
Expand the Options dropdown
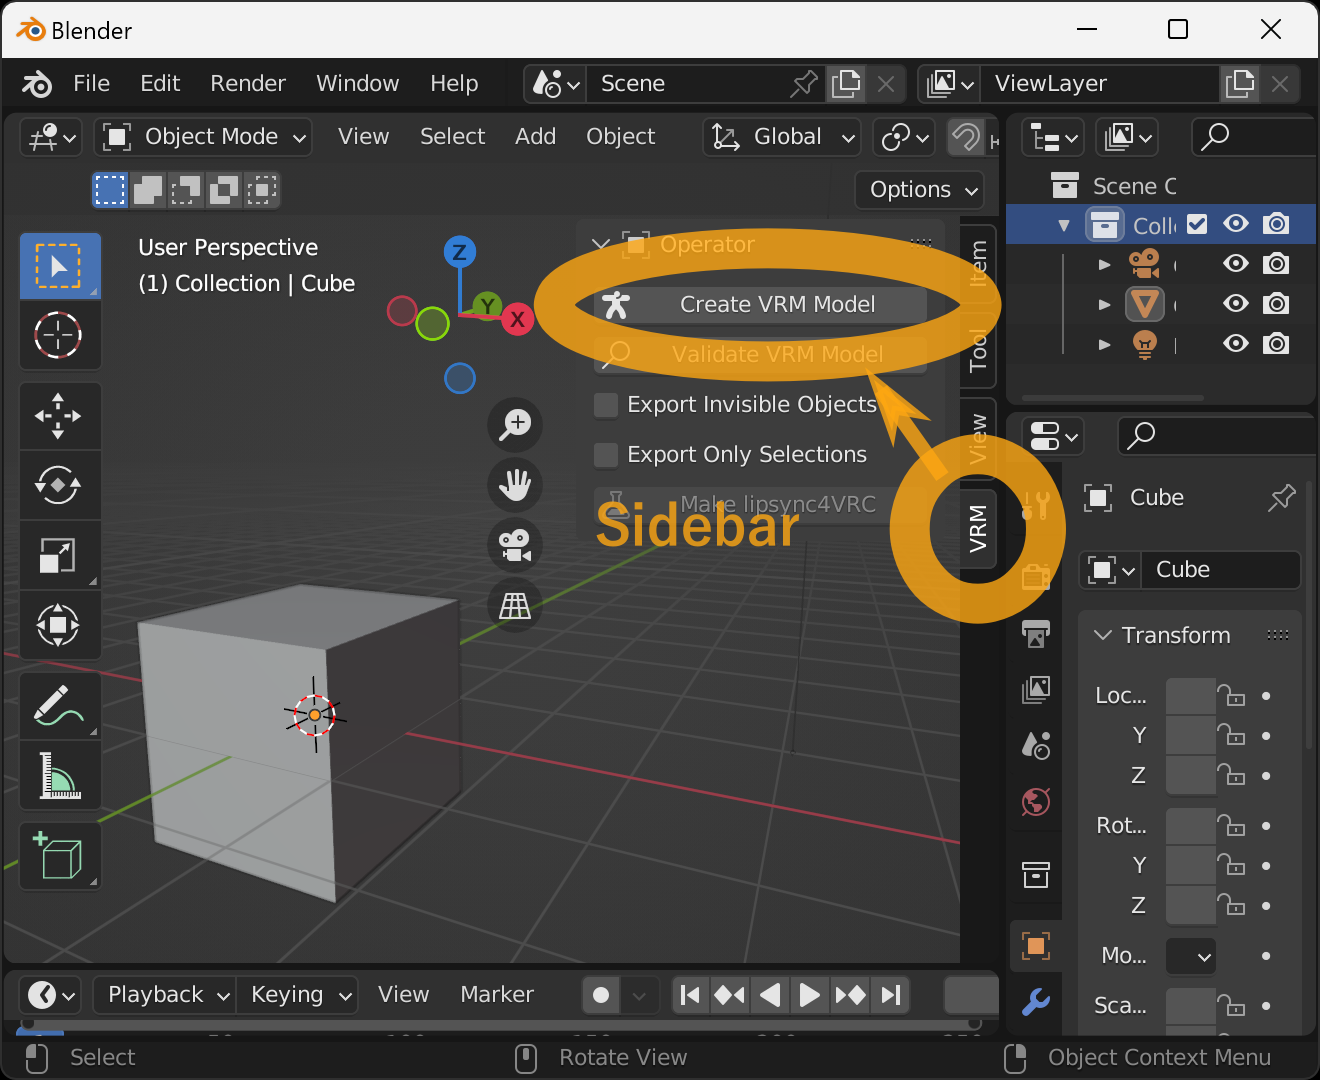coord(920,190)
